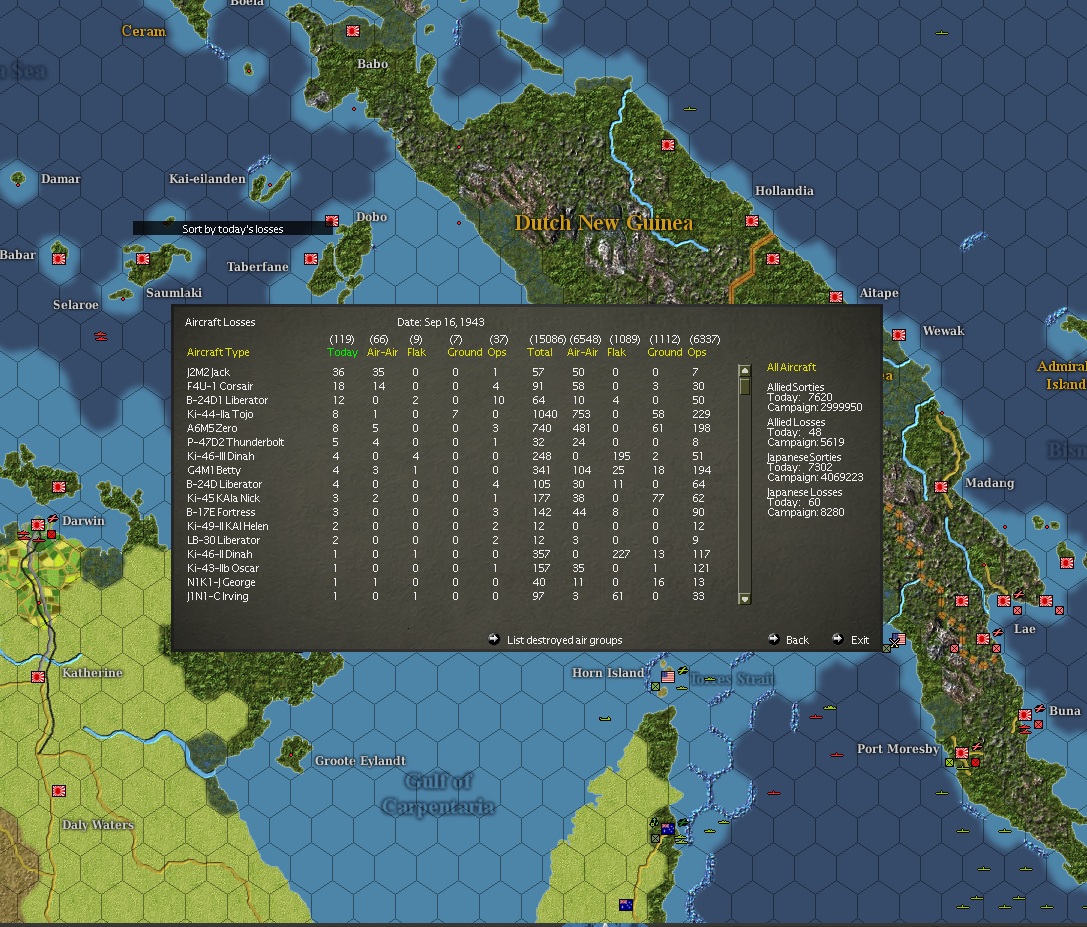Viewport: 1087px width, 927px height.
Task: Select the Japanese base flag at Dobo
Action: point(332,221)
